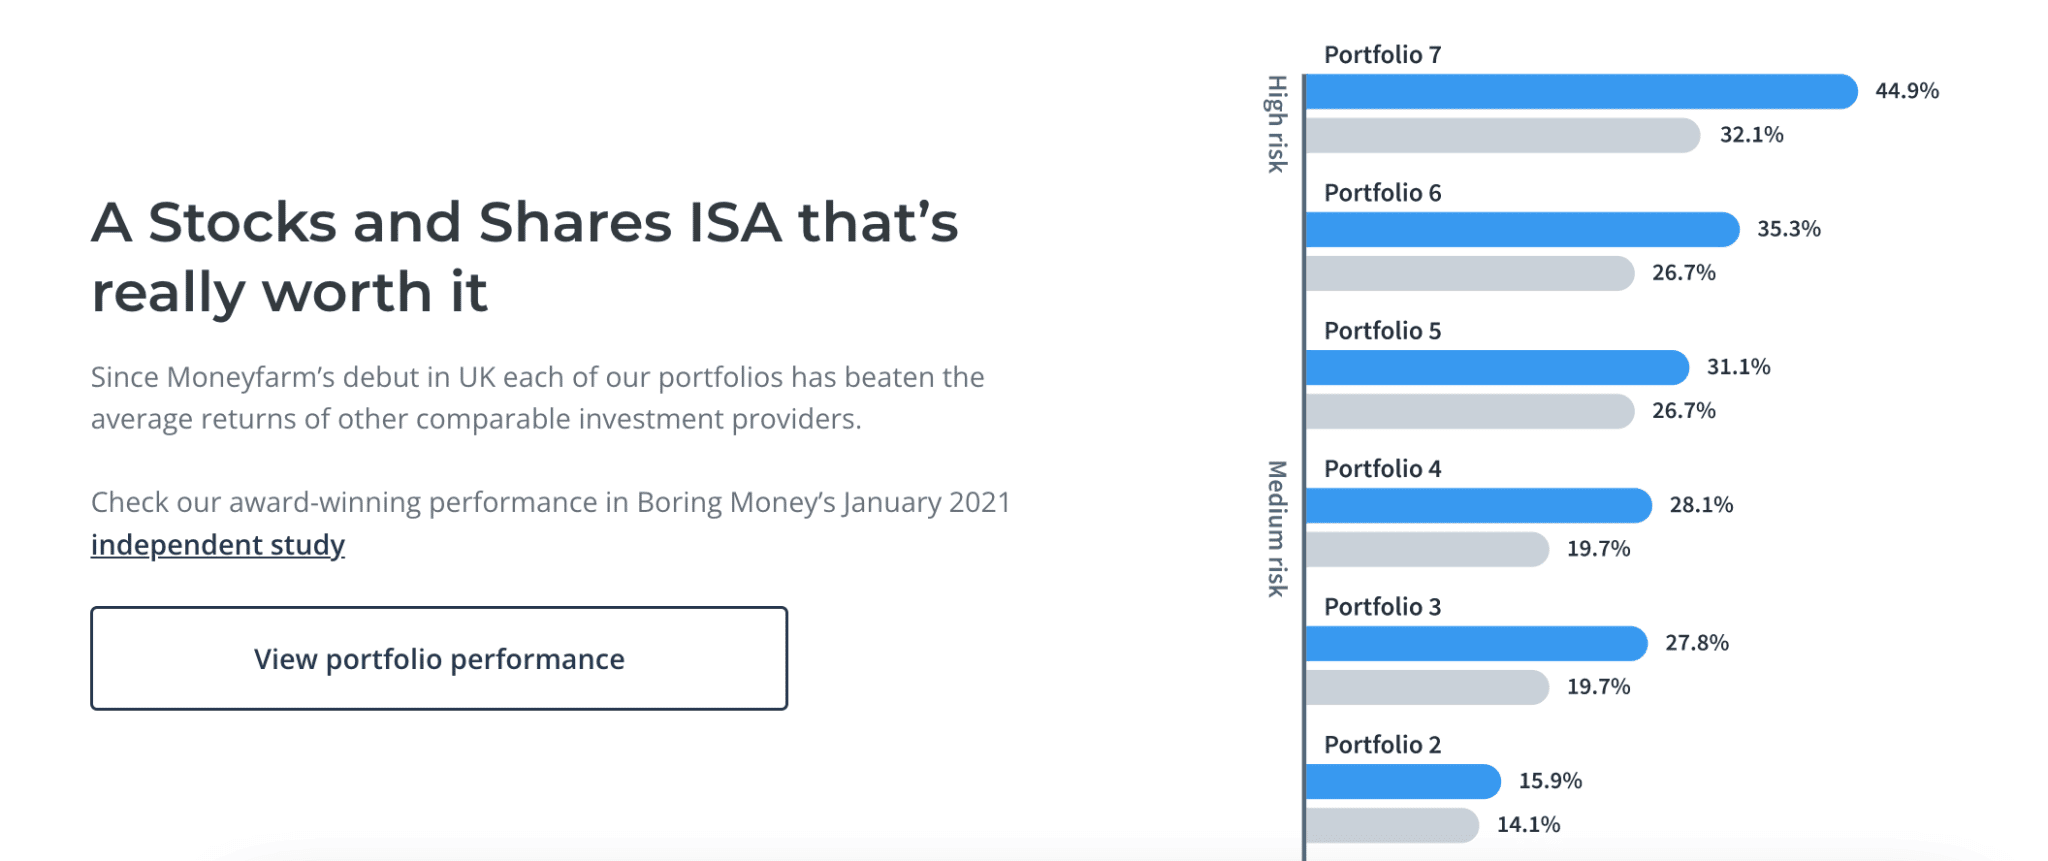
Task: Select the Portfolio 6 label
Action: click(1383, 192)
